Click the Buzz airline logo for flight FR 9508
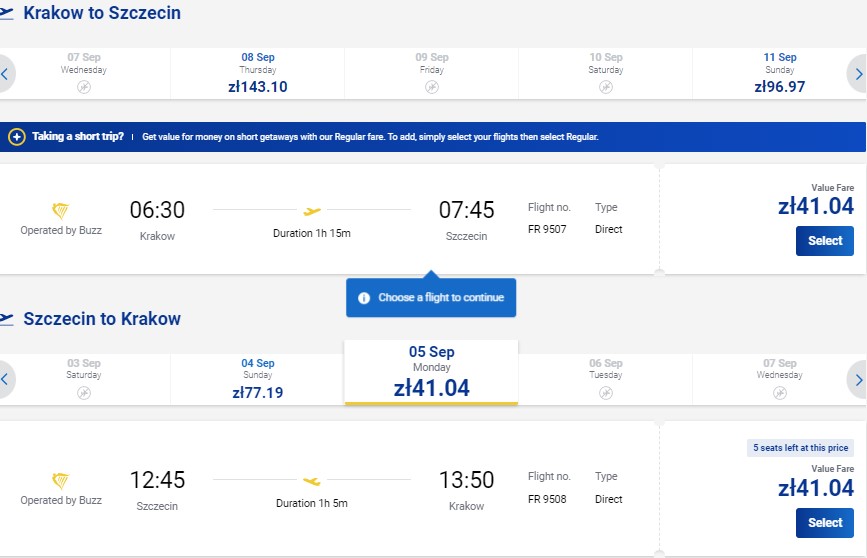867x558 pixels. pos(60,481)
